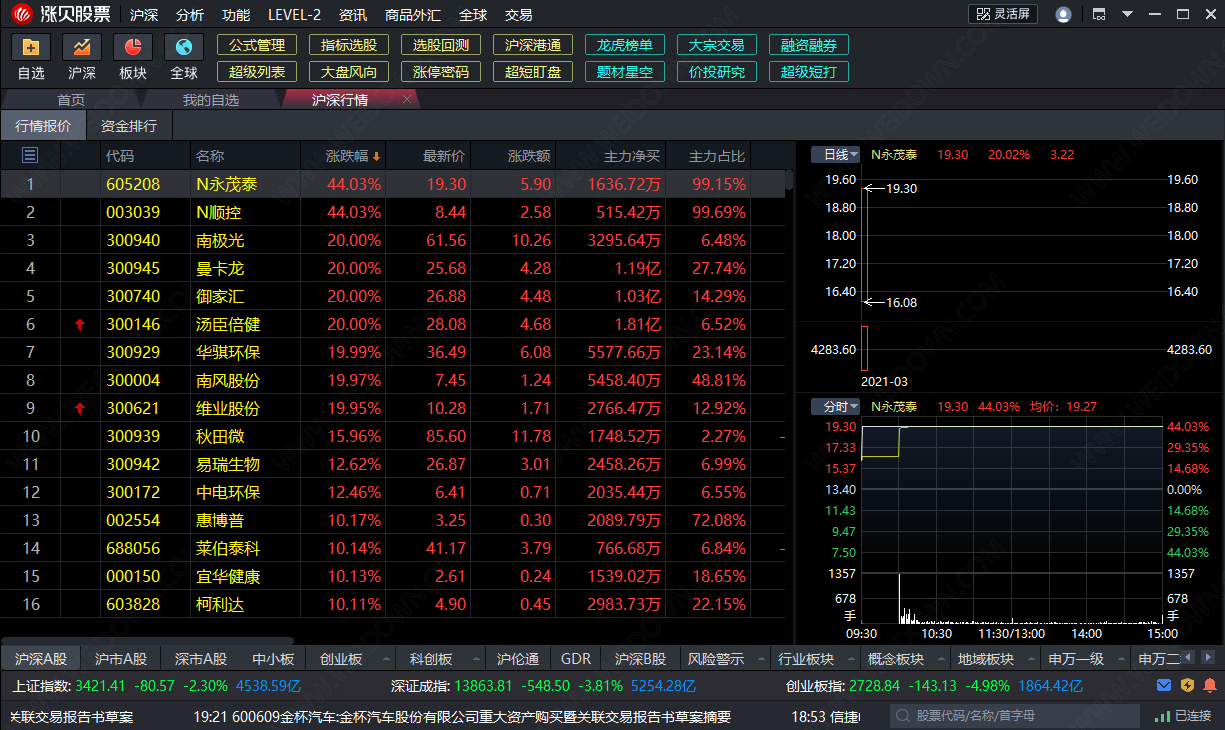Click the yellow lightning shield icon
The height and width of the screenshot is (730, 1225).
[1187, 686]
